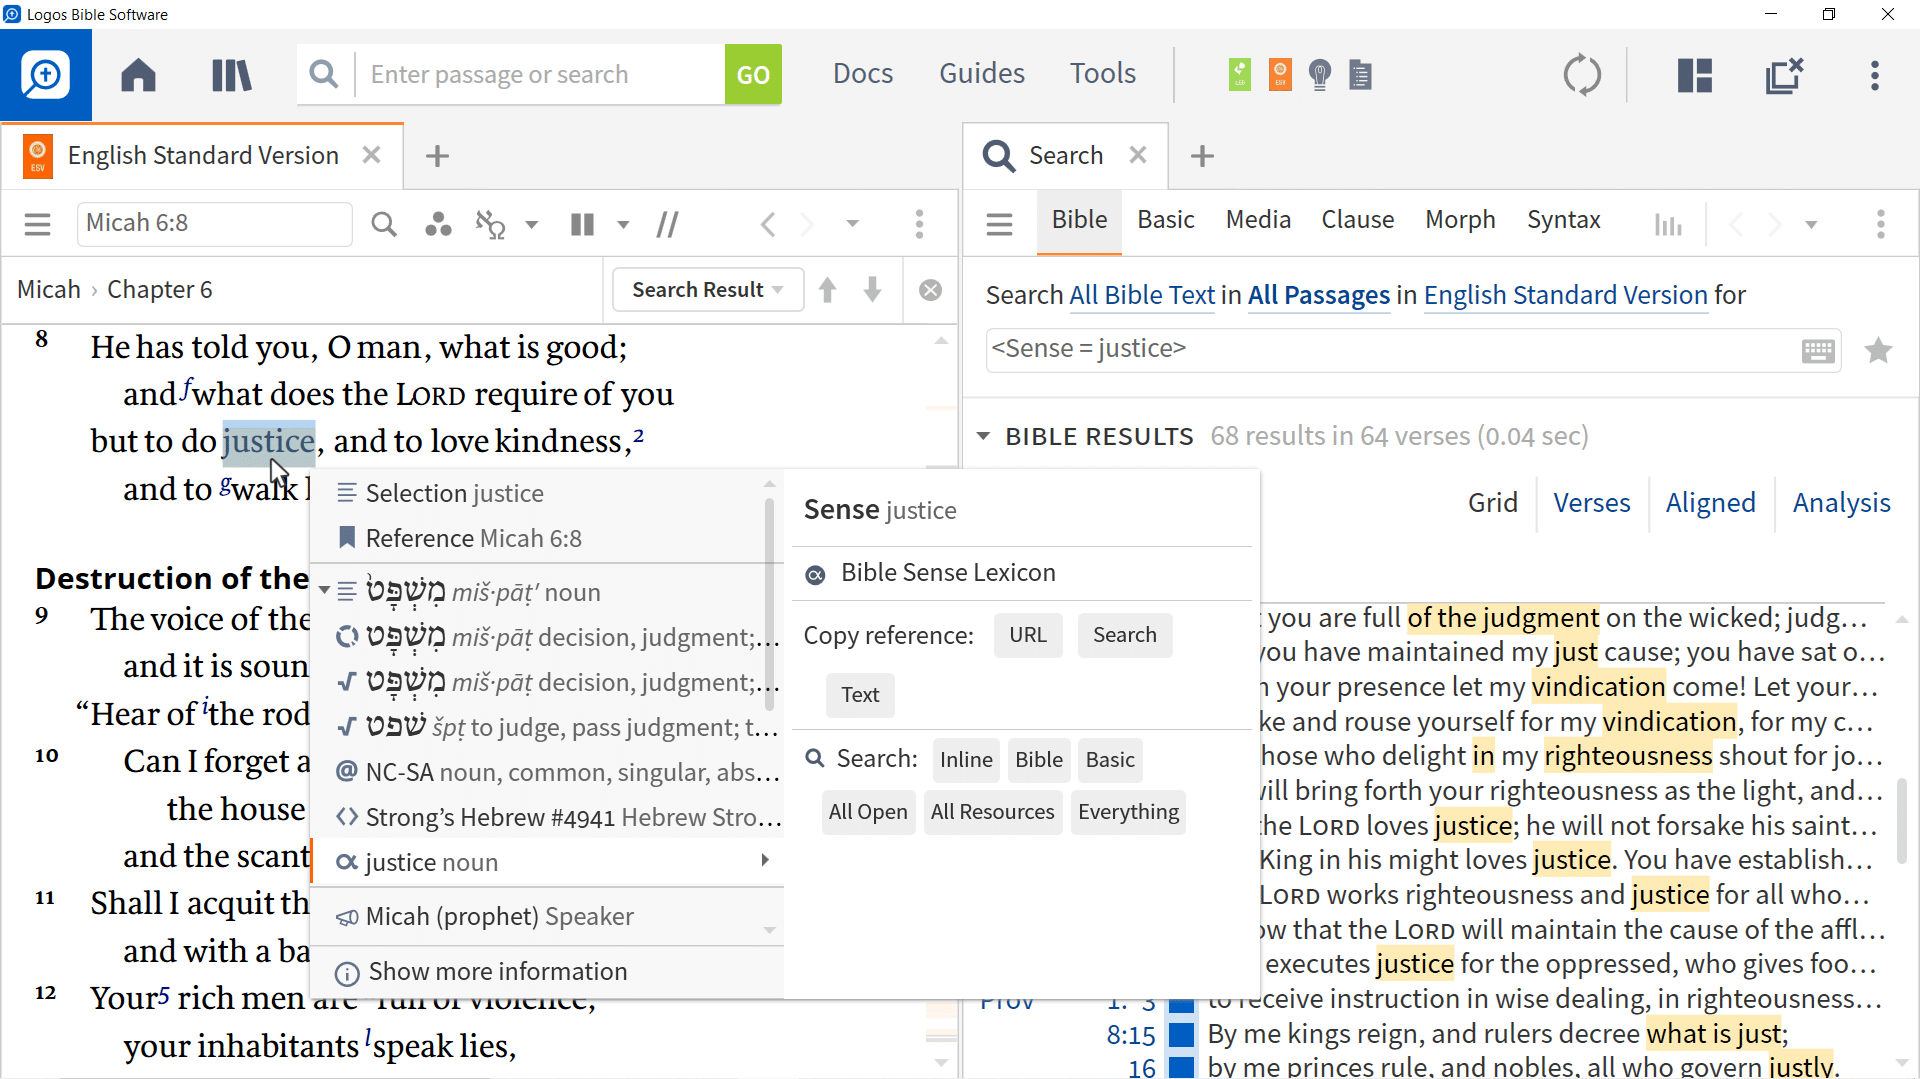Switch to the Syntax search tab
Image resolution: width=1920 pixels, height=1079 pixels.
[x=1563, y=220]
